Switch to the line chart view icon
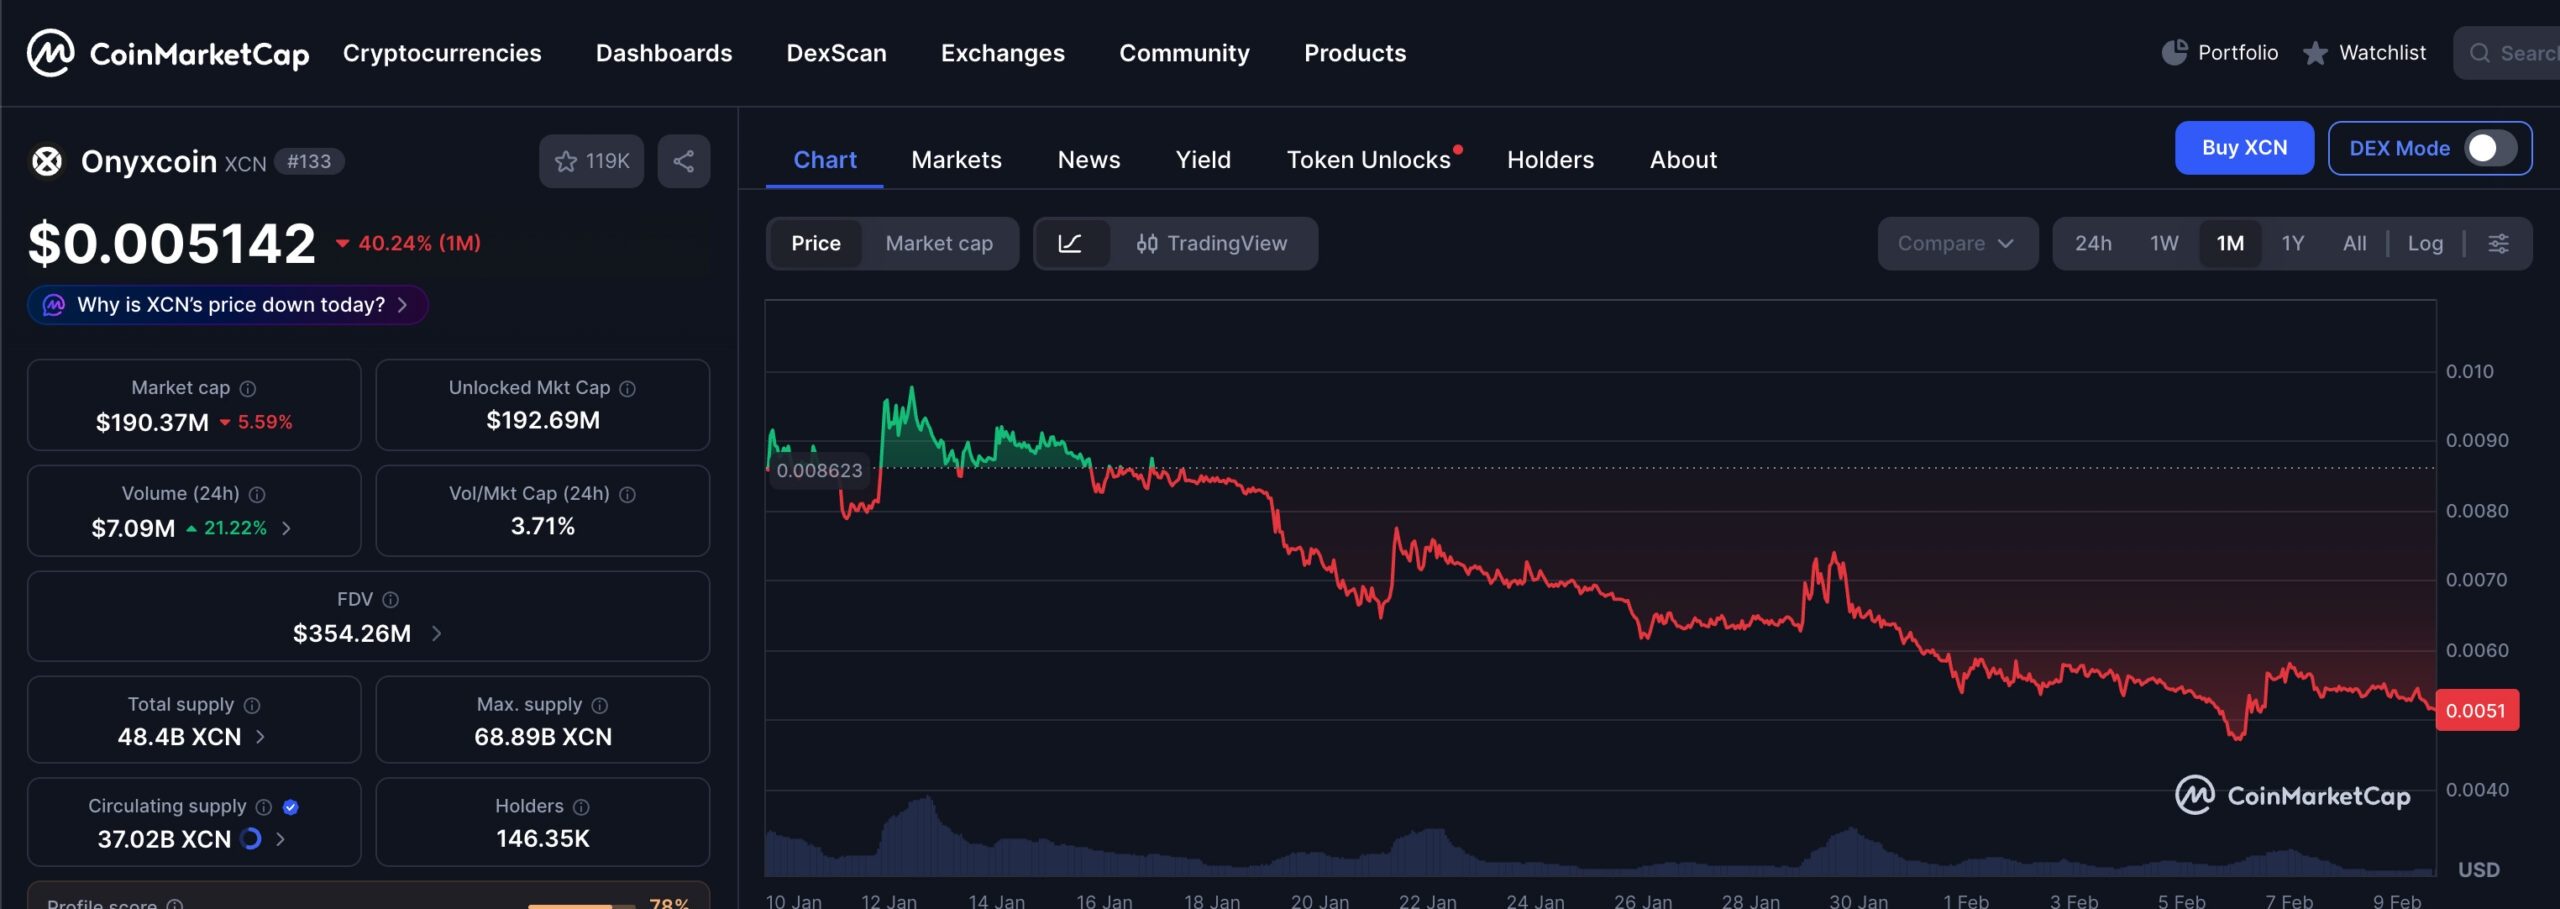 pos(1070,243)
